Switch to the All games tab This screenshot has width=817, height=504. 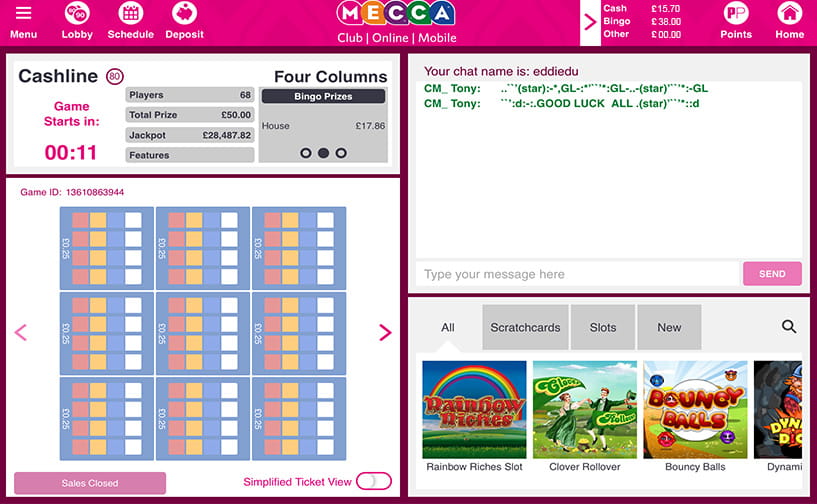pos(448,328)
